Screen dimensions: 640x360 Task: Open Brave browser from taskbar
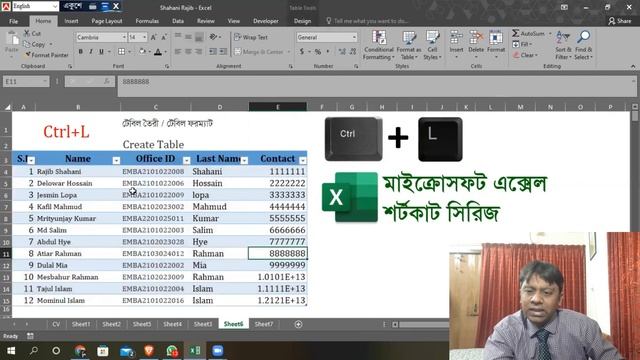click(149, 351)
